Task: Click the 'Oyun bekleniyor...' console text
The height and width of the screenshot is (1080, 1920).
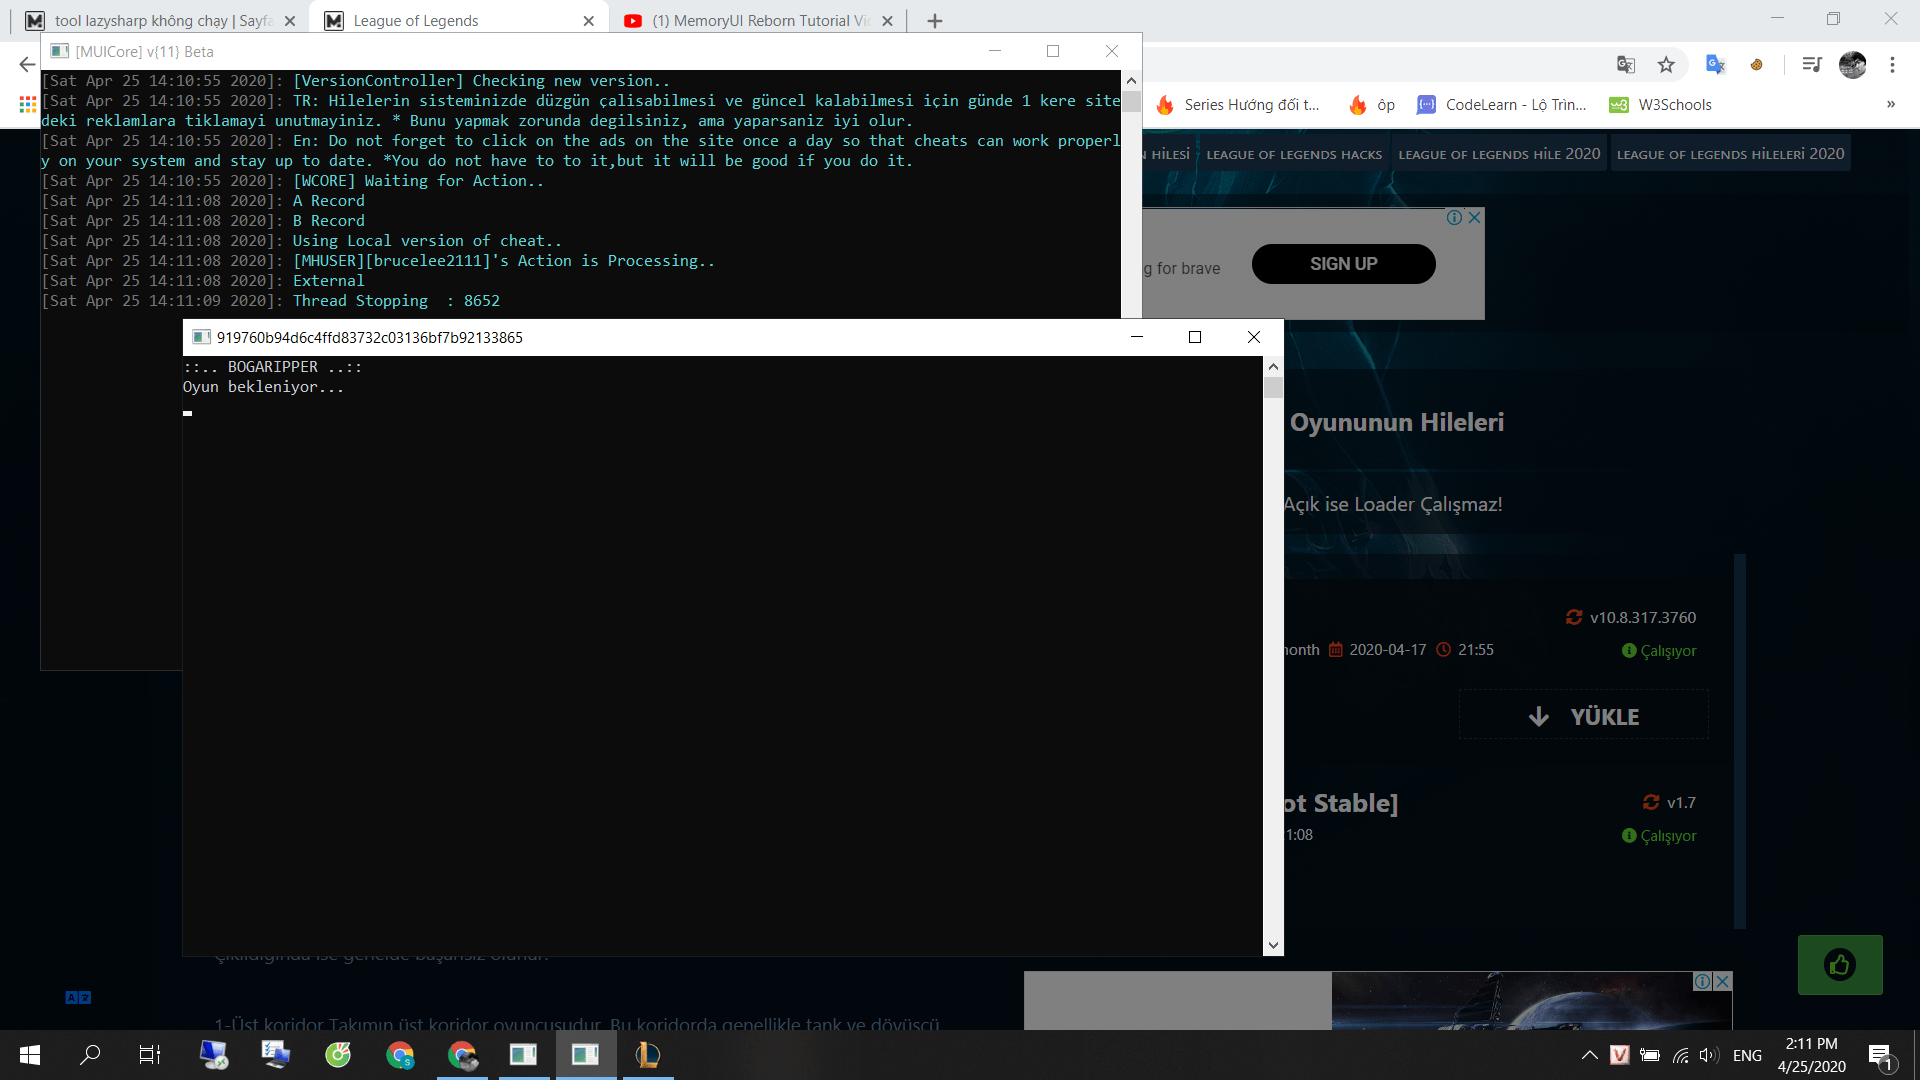Action: [x=263, y=387]
